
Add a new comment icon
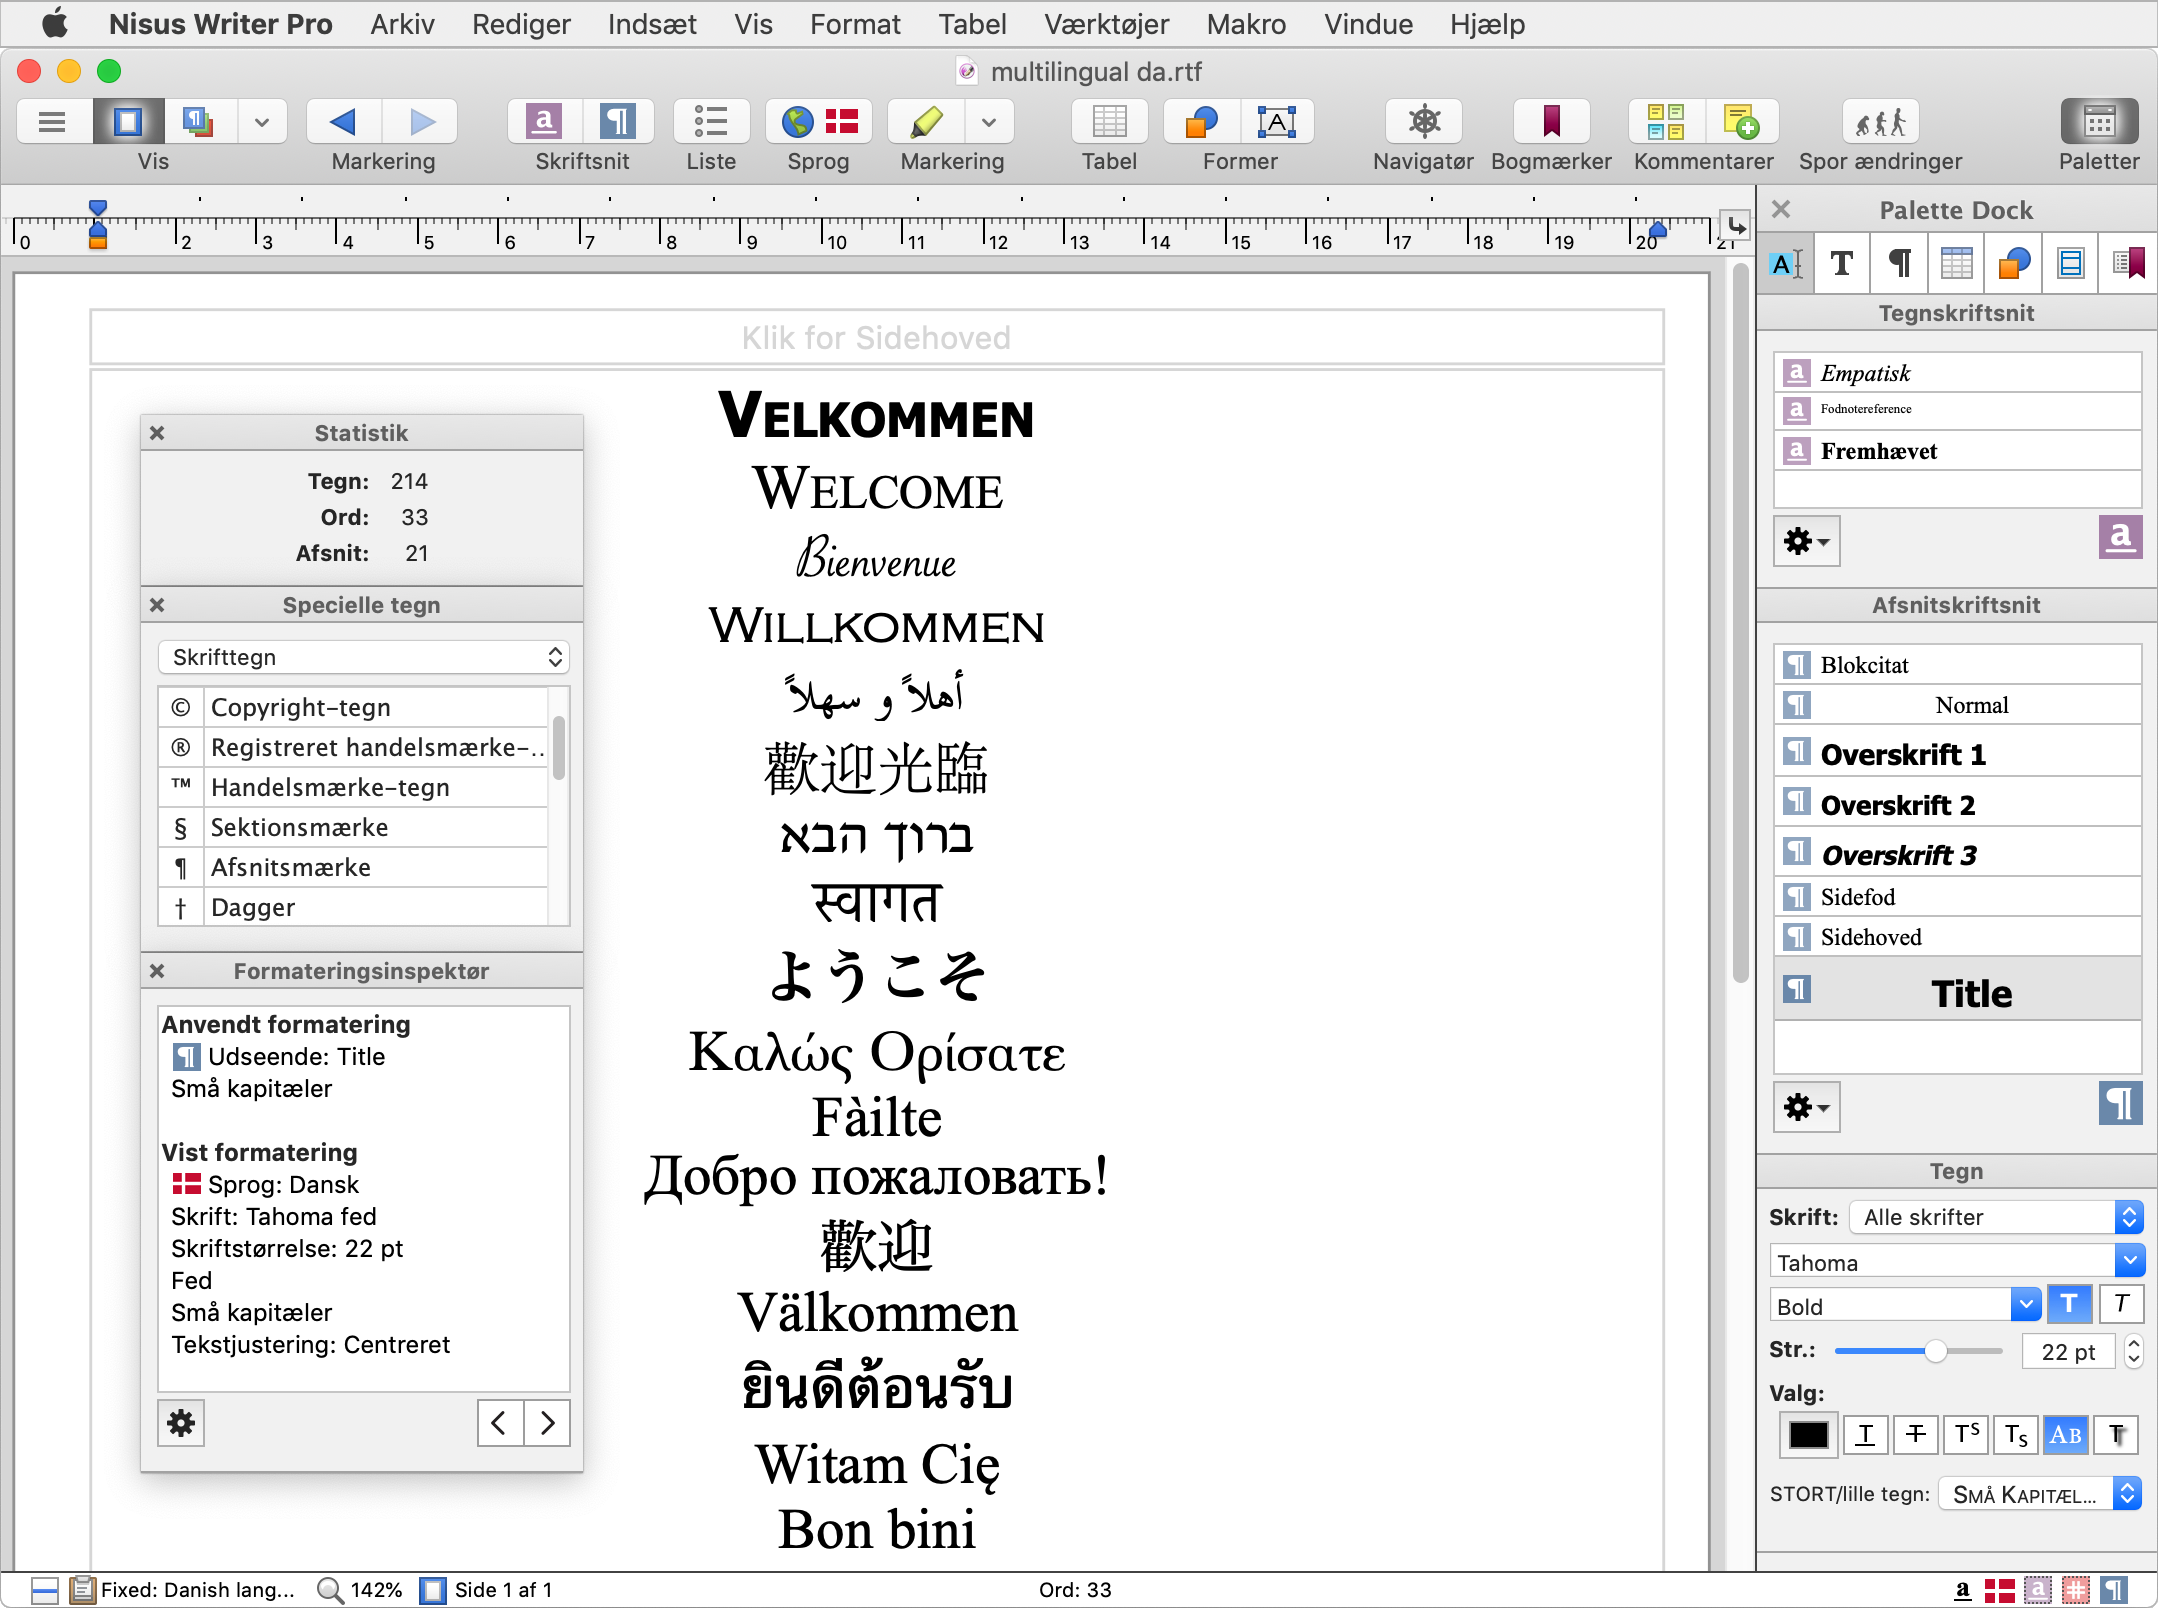tap(1742, 122)
